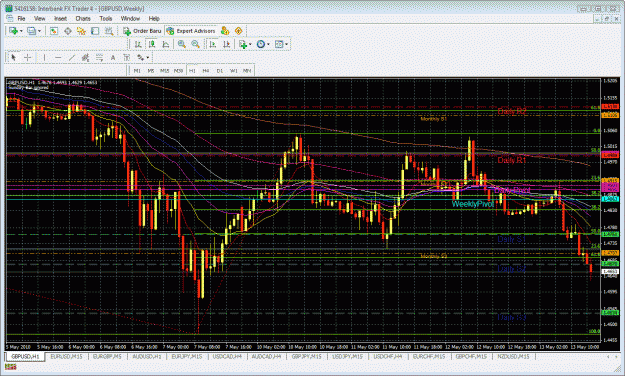Open the Tools menu
The height and width of the screenshot is (376, 625).
106,18
